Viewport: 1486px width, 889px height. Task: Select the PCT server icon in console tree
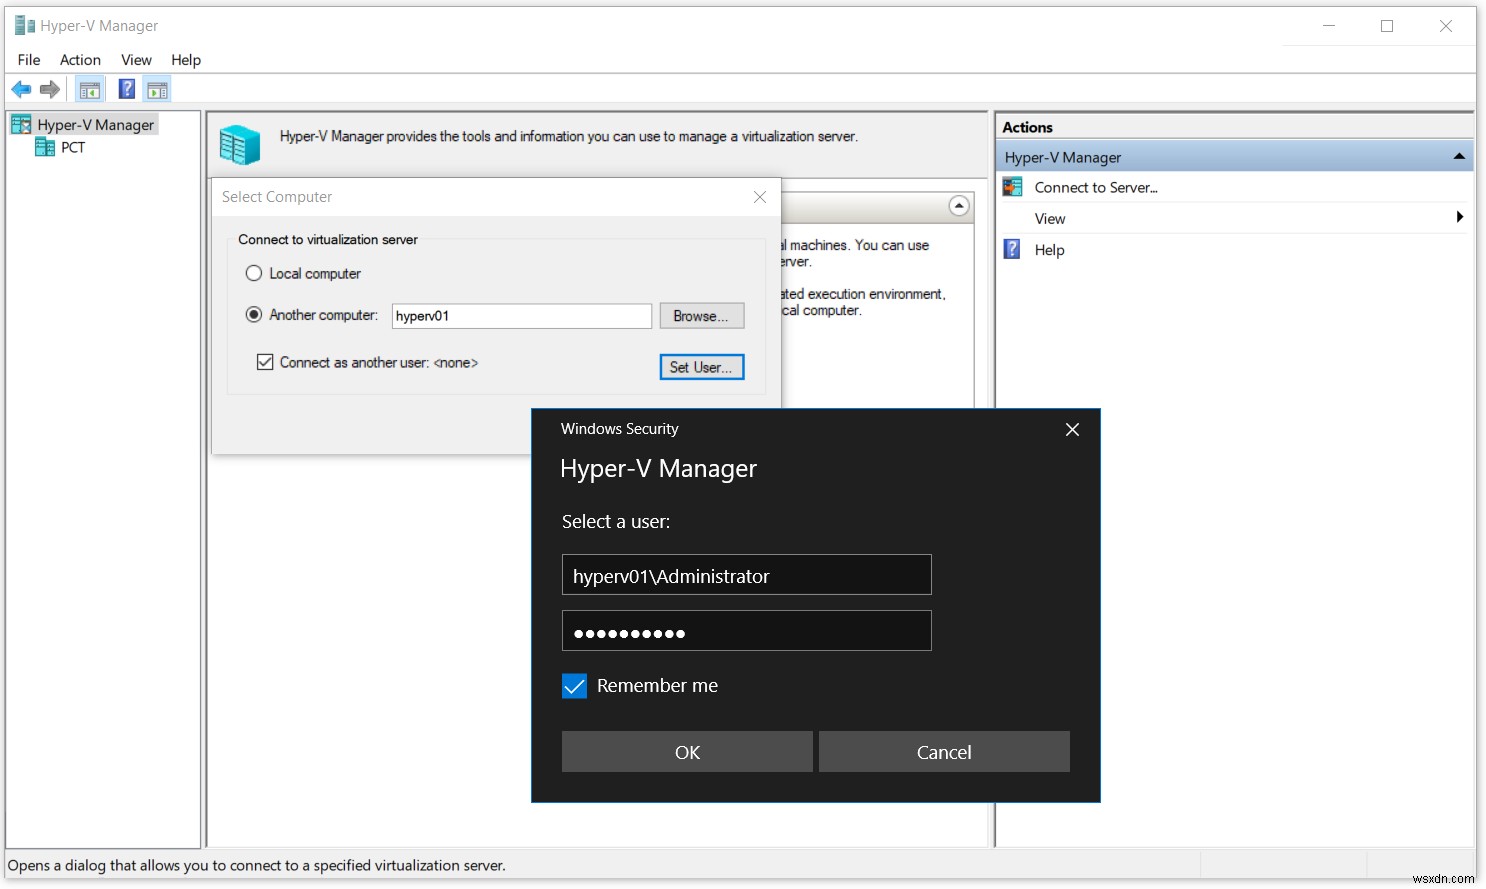[x=46, y=147]
